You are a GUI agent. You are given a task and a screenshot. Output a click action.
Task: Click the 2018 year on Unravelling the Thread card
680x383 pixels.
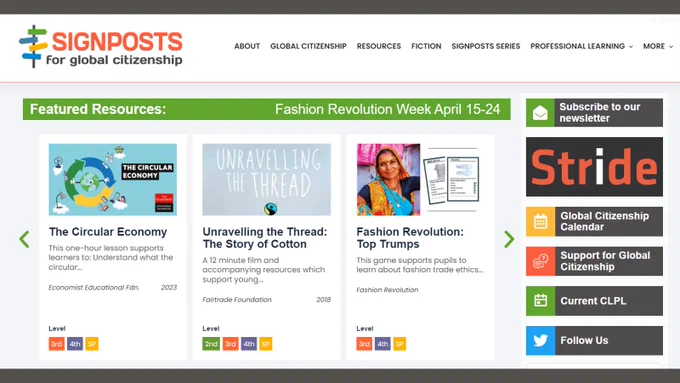323,300
